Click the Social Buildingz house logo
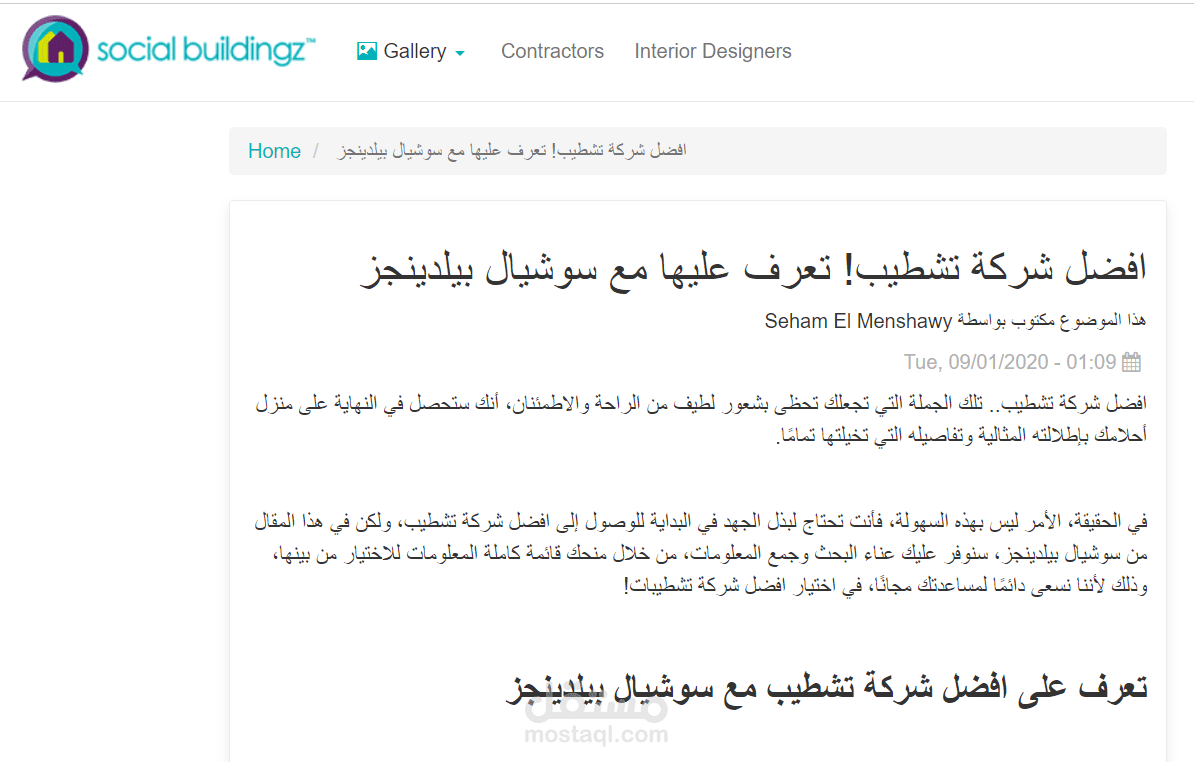Image resolution: width=1194 pixels, height=762 pixels. tap(55, 49)
